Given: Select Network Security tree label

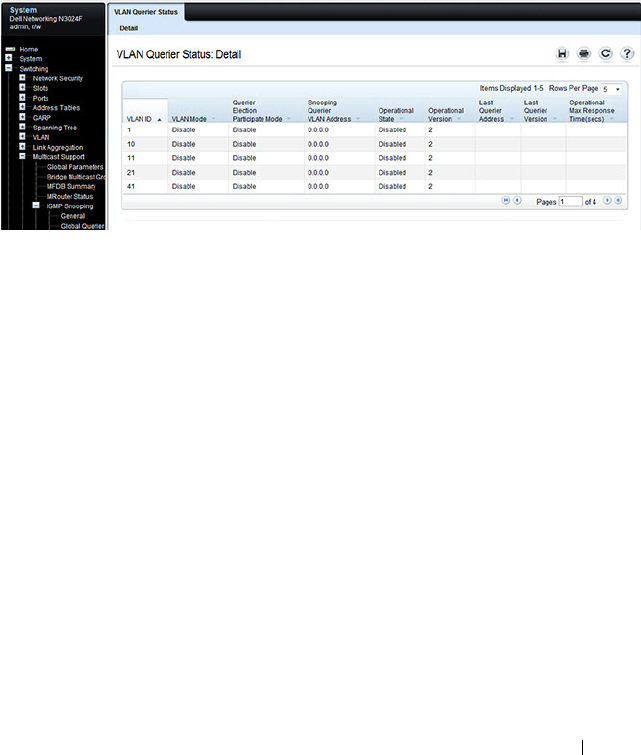Looking at the screenshot, I should click(57, 78).
